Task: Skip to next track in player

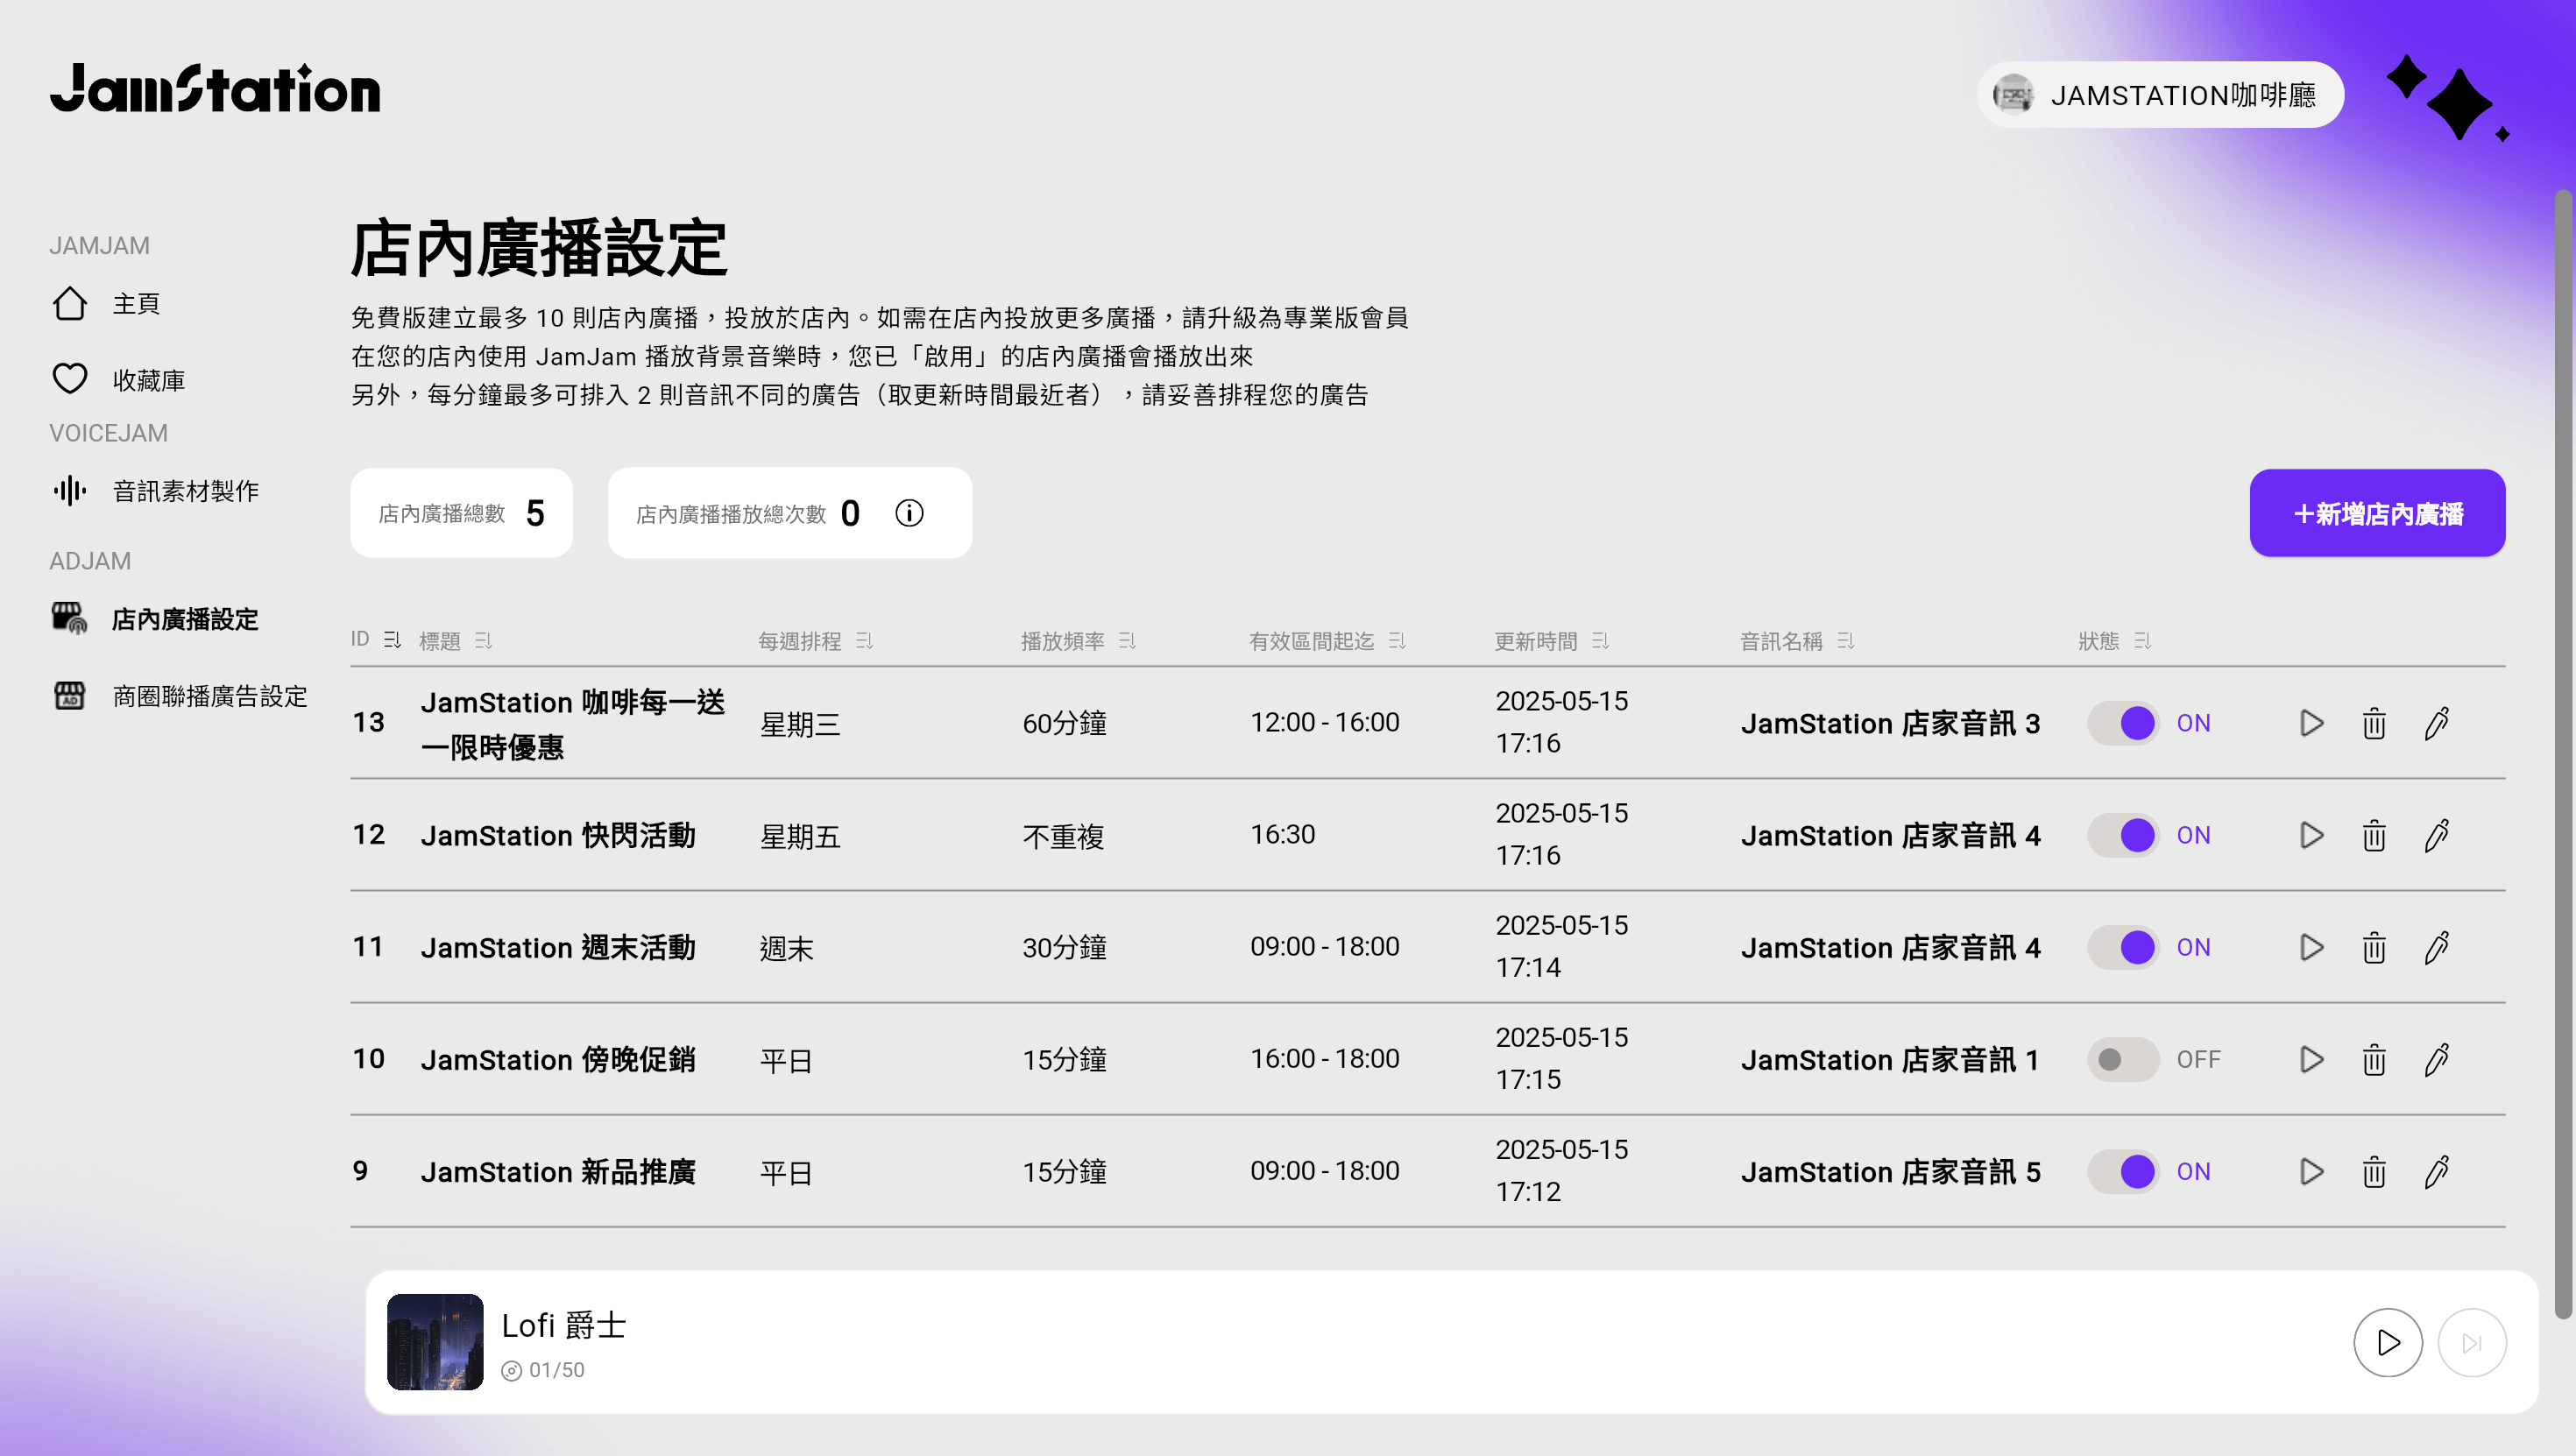Action: pyautogui.click(x=2472, y=1342)
